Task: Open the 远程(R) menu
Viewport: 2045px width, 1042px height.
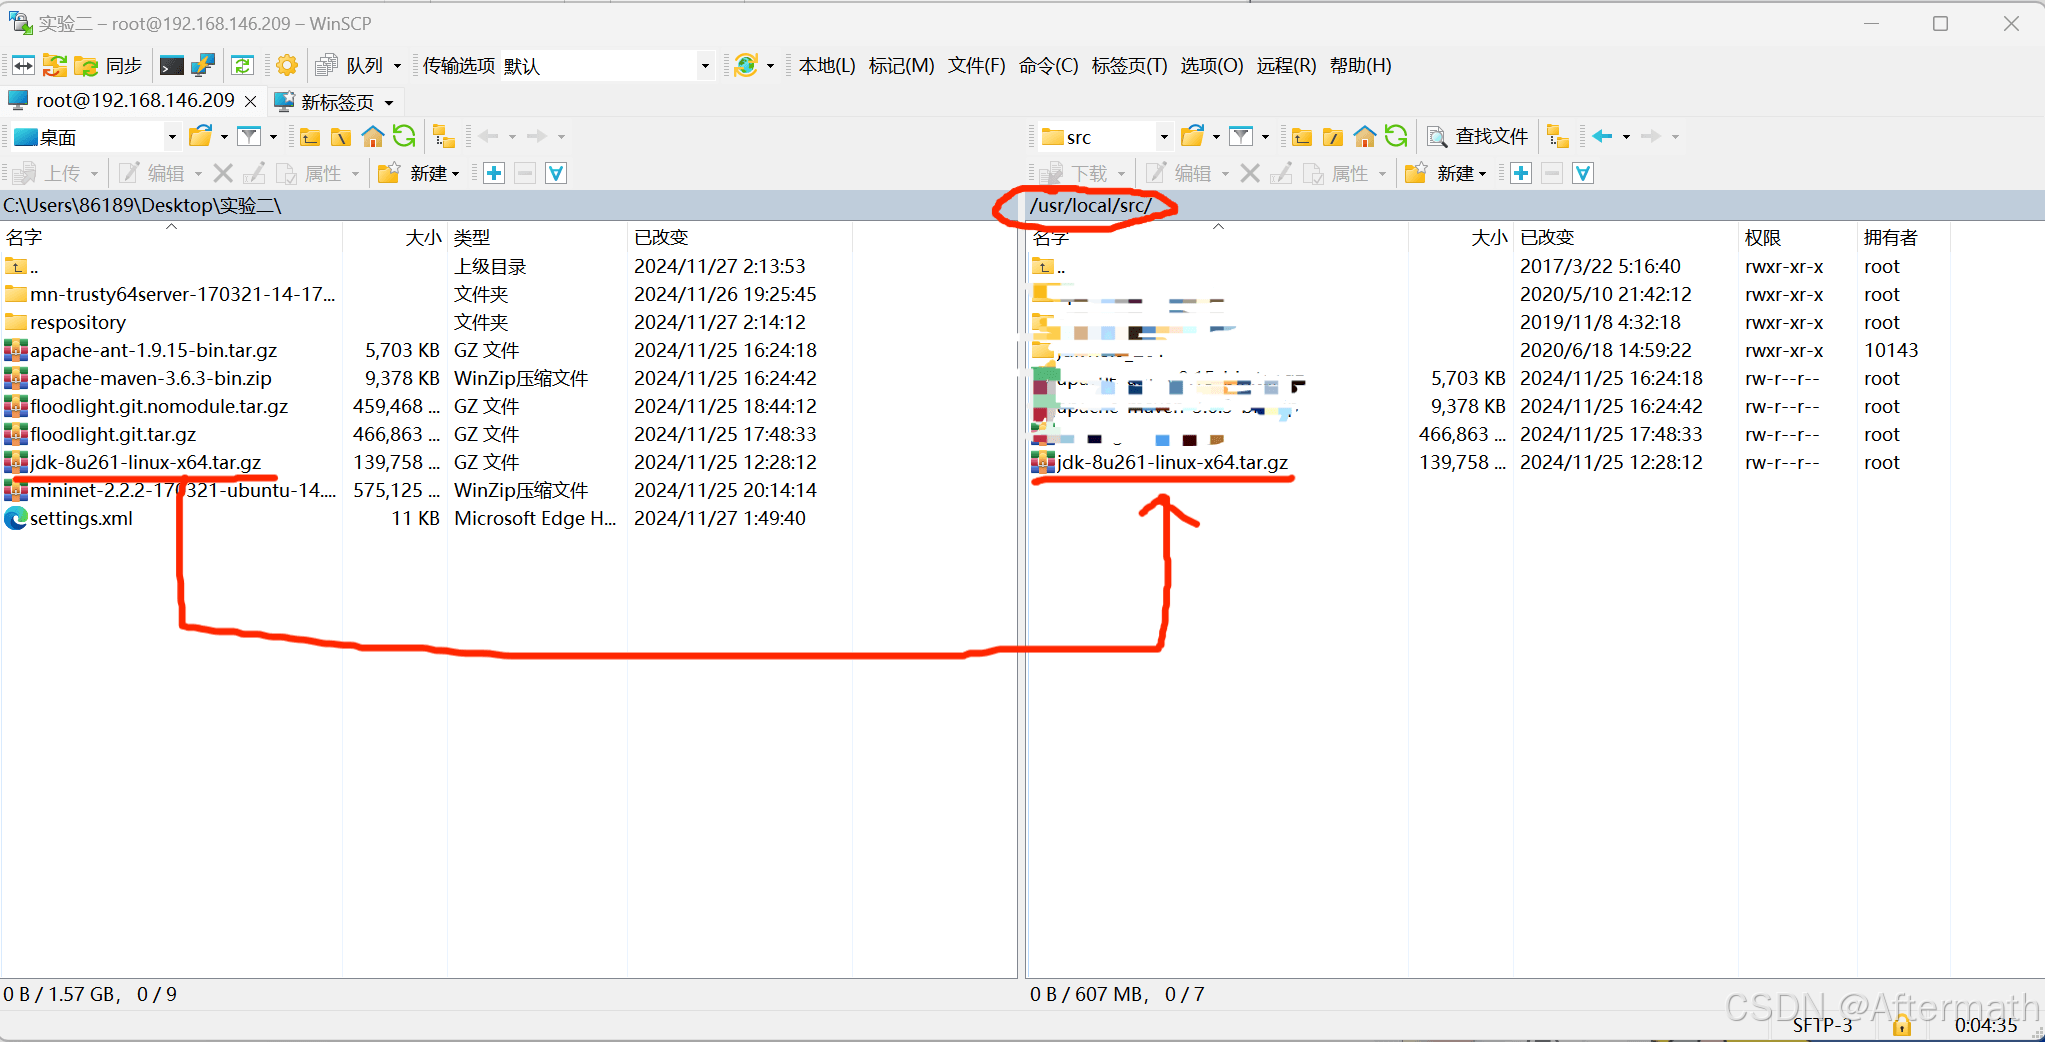Action: tap(1286, 66)
